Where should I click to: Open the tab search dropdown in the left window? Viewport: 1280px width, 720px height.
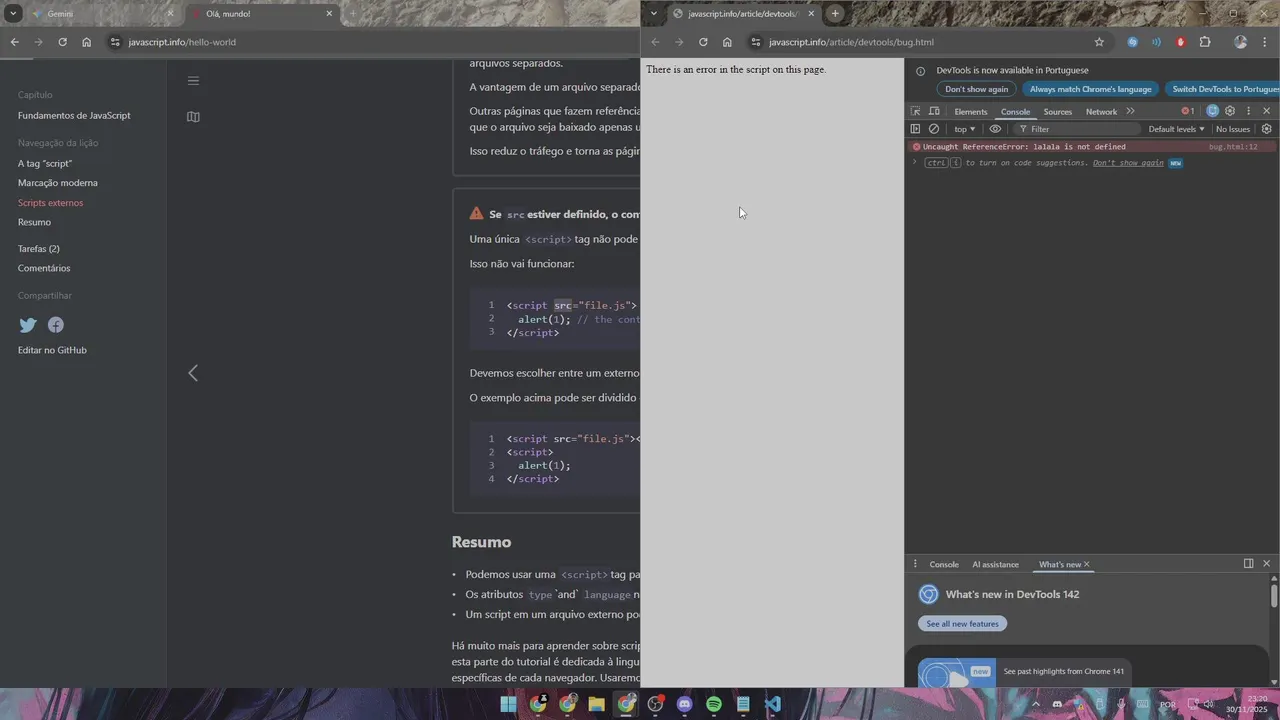pos(13,14)
